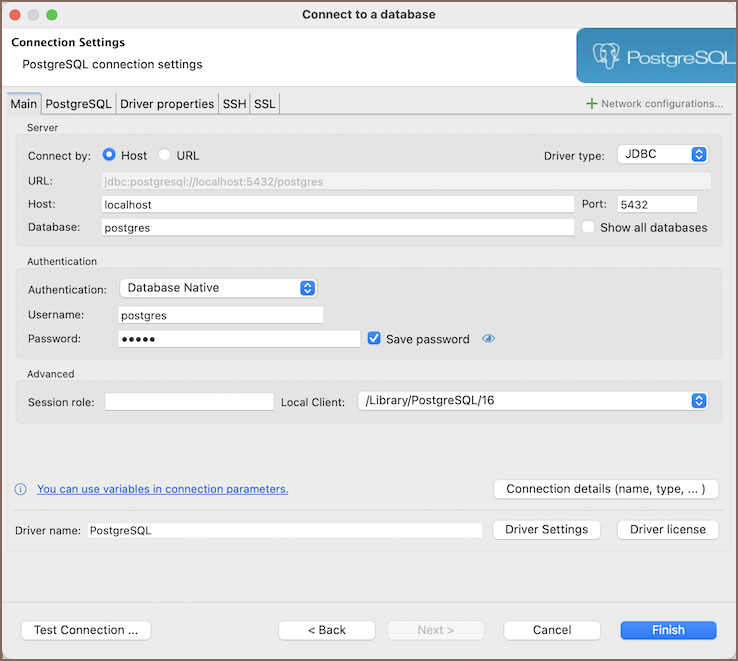Reveal password with the eye icon

pyautogui.click(x=488, y=339)
